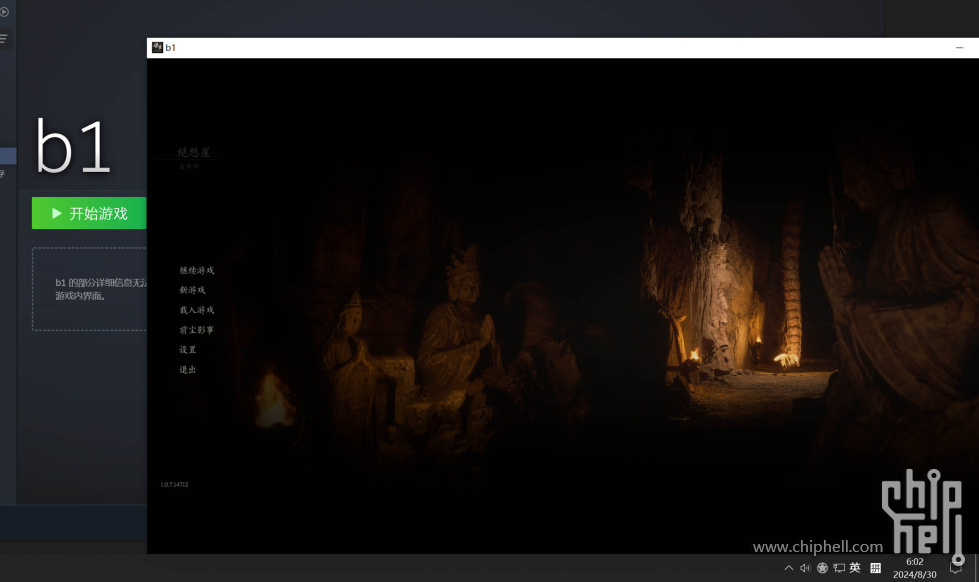Click the star-shaped tray icon
This screenshot has height=582, width=979.
click(x=822, y=568)
